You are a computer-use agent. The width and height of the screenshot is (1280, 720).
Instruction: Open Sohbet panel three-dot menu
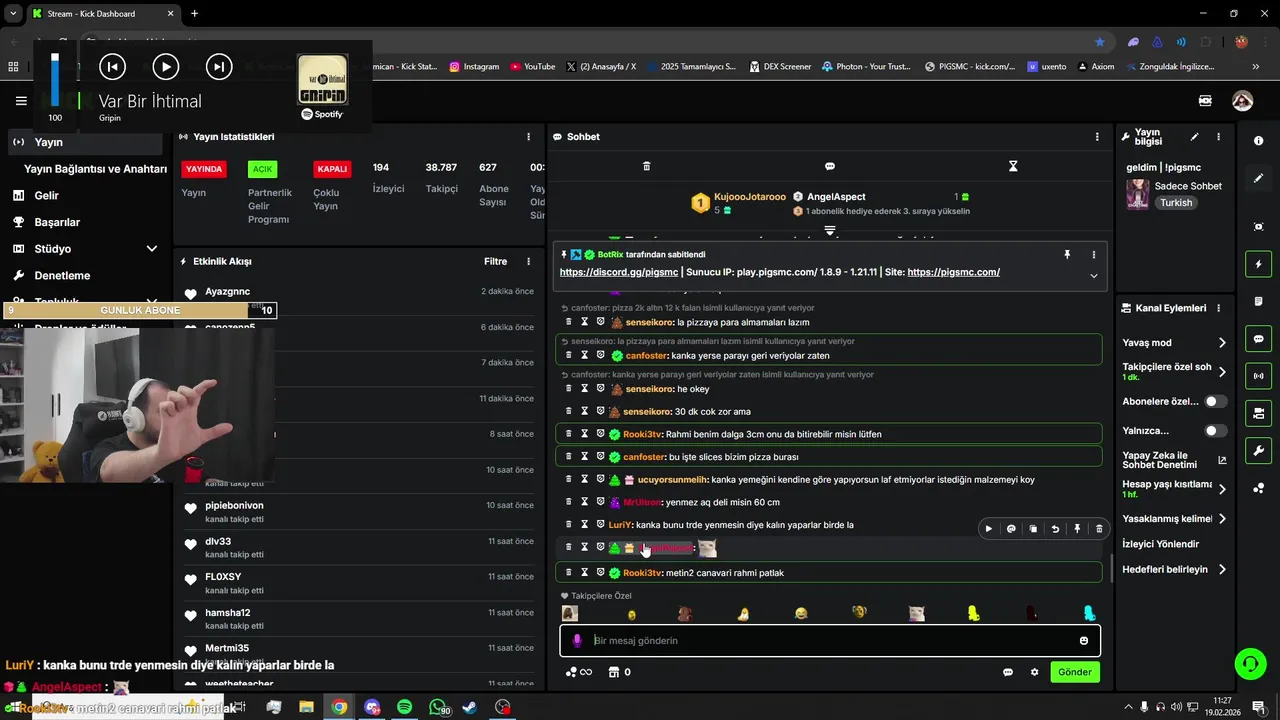pyautogui.click(x=1097, y=137)
